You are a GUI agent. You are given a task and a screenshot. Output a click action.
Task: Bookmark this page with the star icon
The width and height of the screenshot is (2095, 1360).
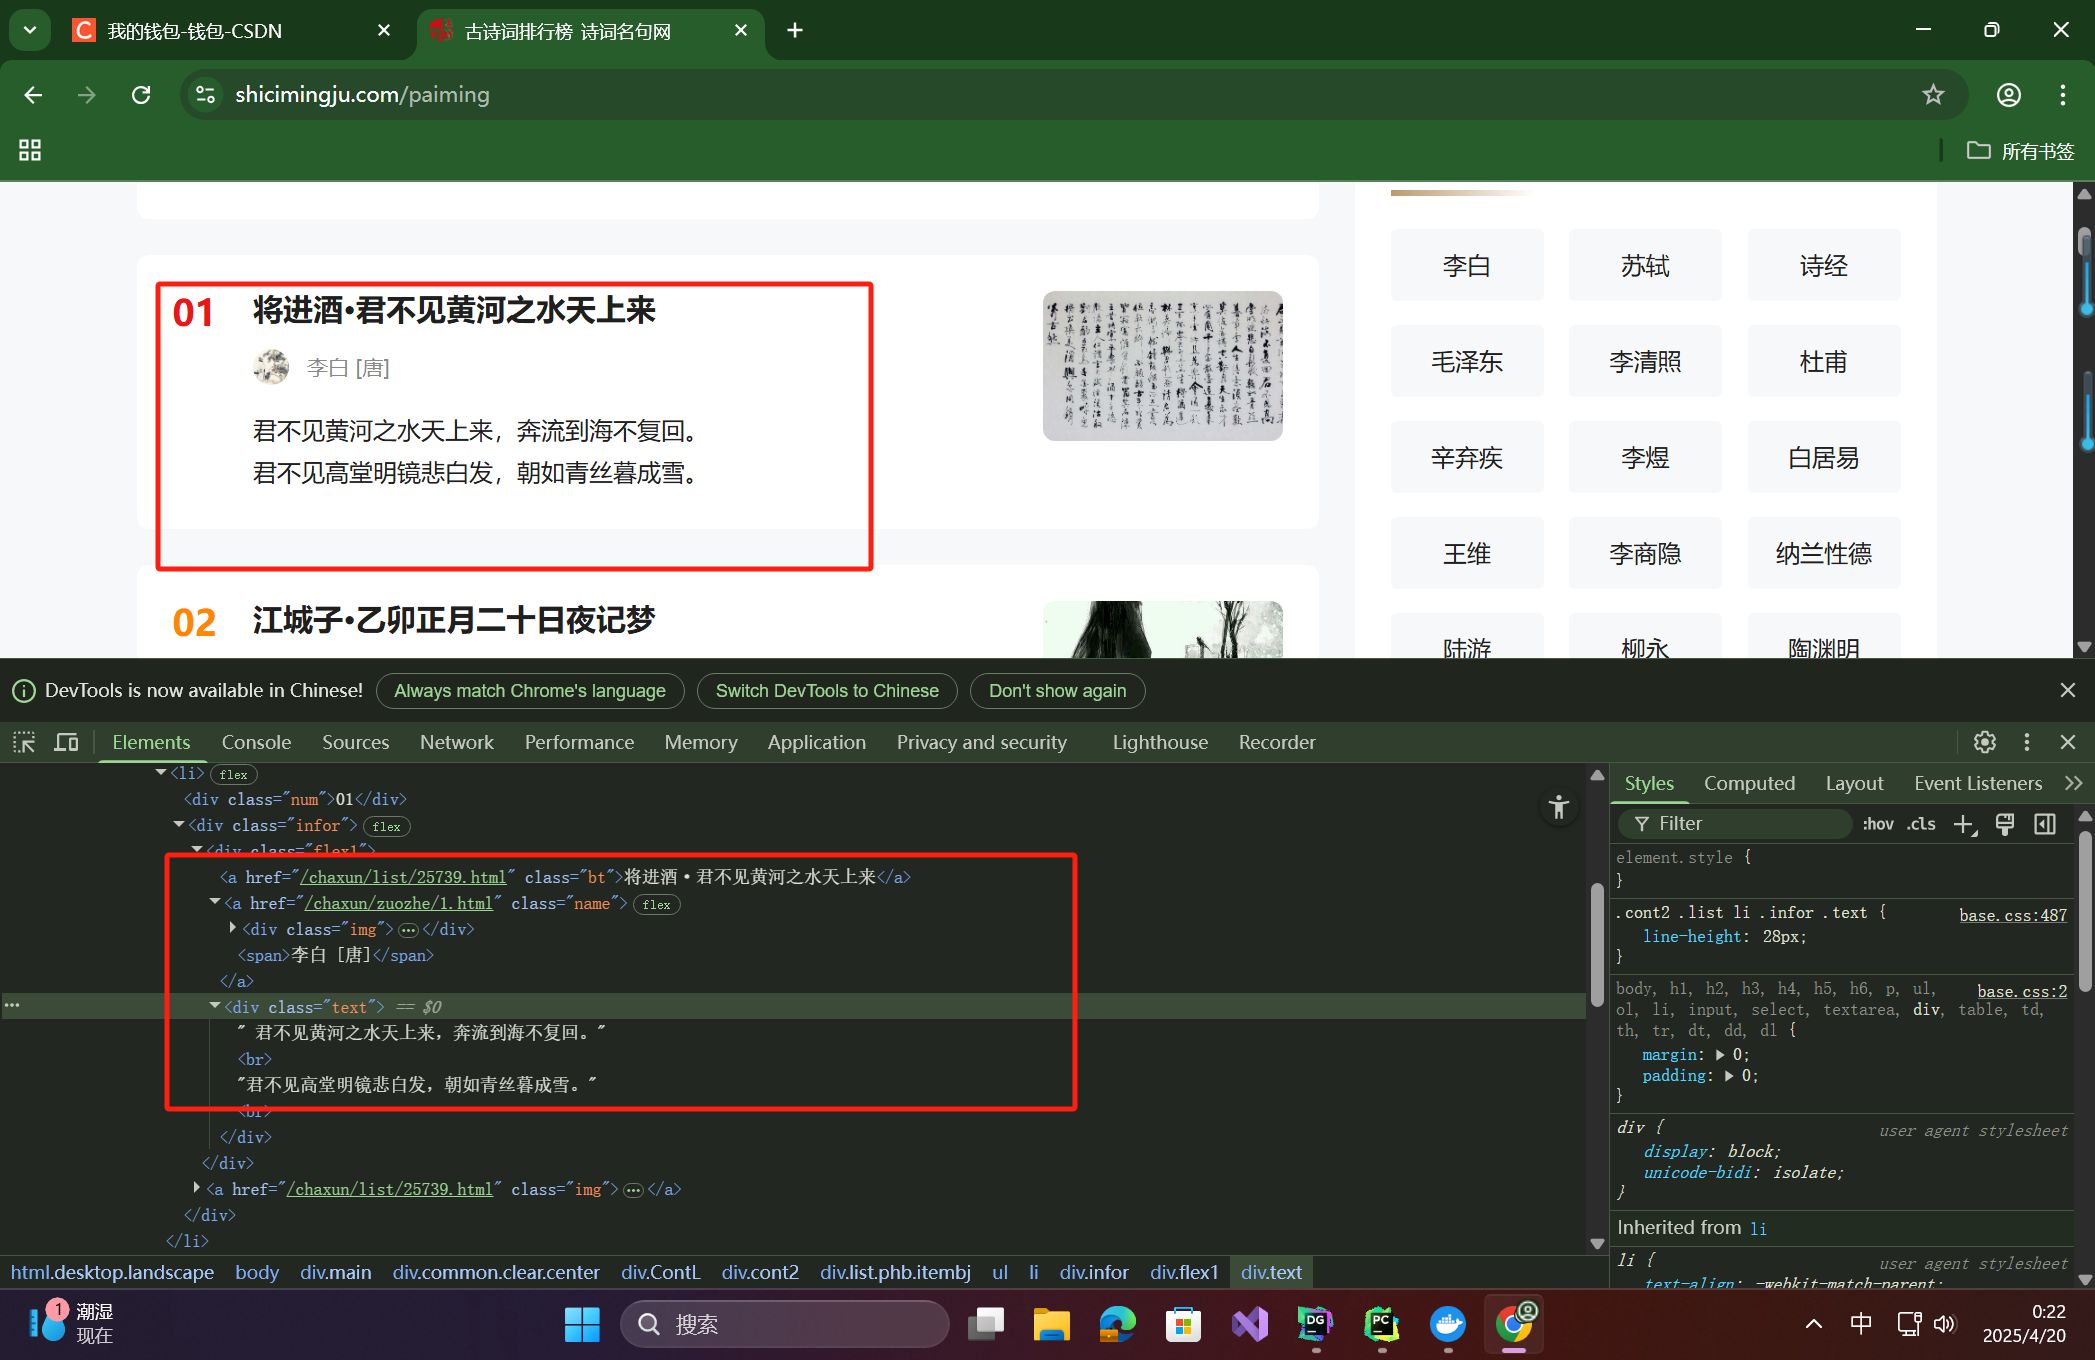[1932, 94]
